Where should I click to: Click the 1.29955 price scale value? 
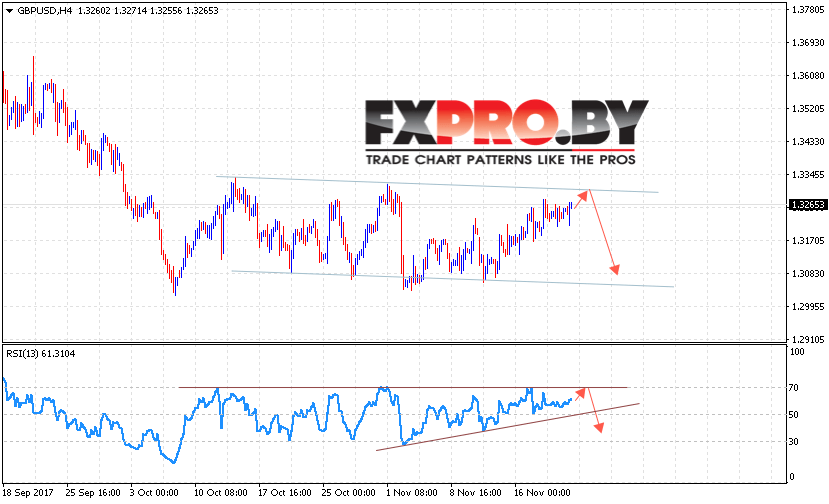click(808, 306)
